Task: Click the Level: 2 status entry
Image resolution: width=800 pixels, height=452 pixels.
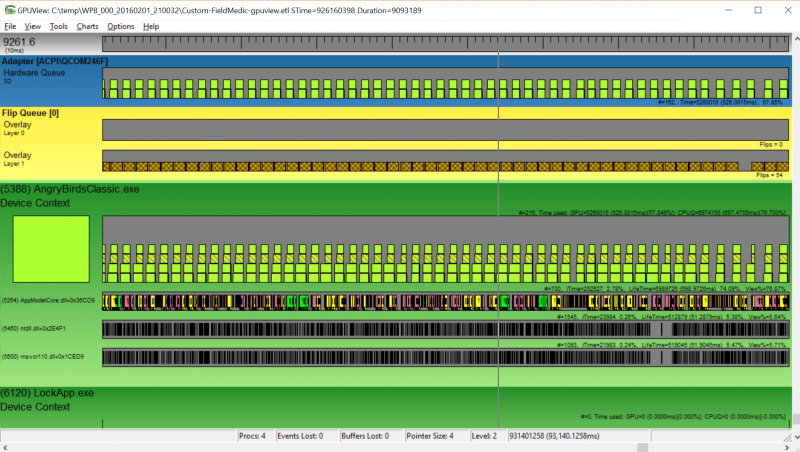Action: point(484,436)
